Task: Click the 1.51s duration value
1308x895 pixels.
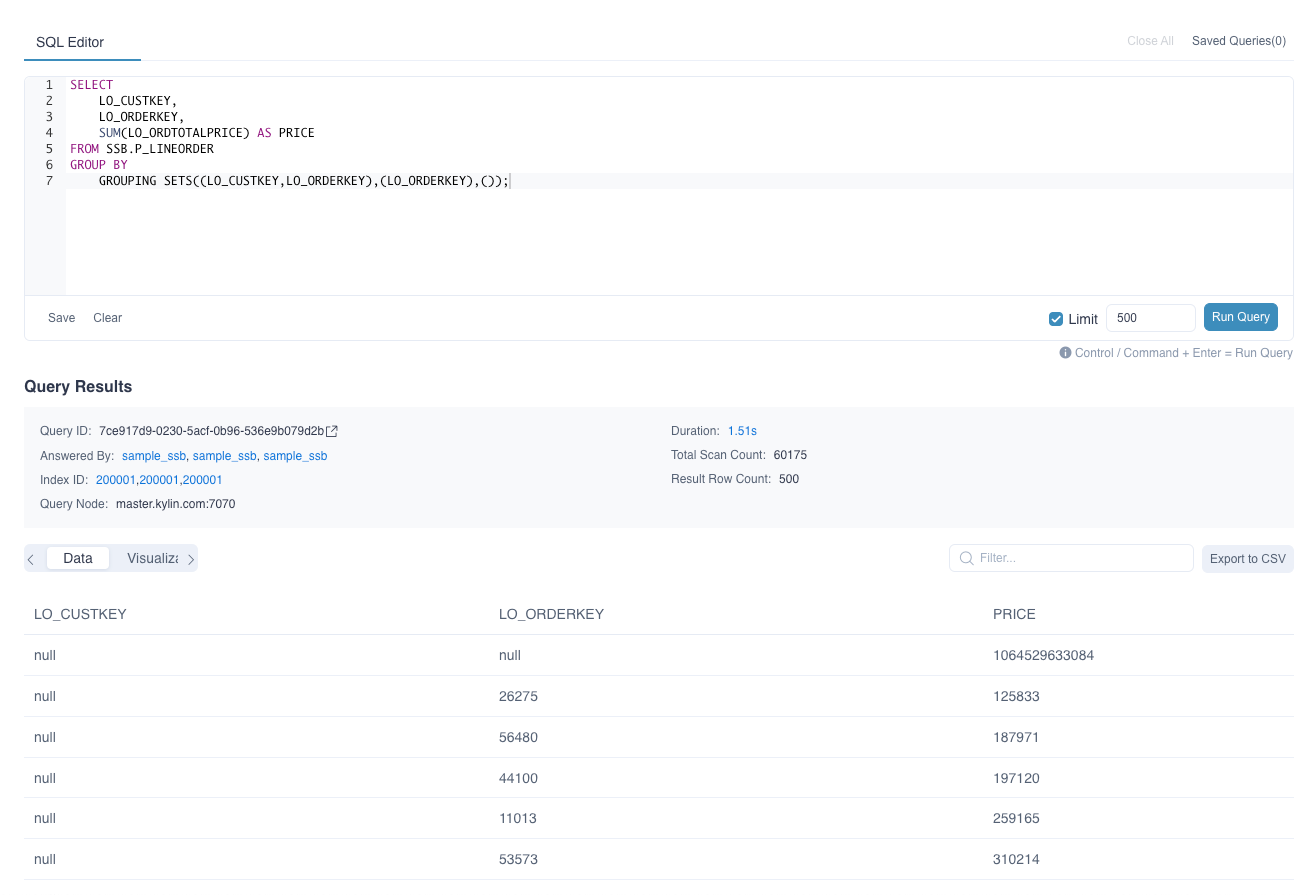Action: point(742,431)
